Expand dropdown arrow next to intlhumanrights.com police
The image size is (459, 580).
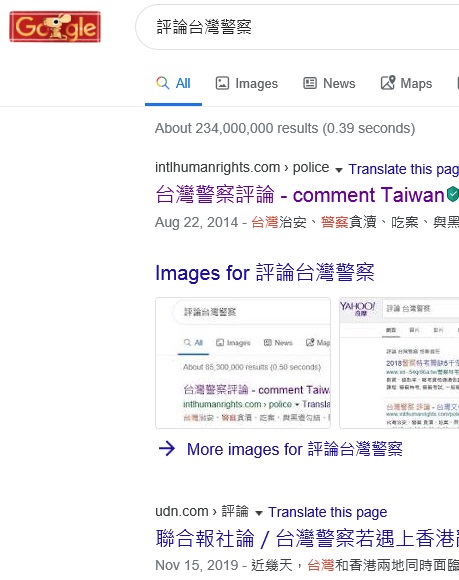(338, 170)
